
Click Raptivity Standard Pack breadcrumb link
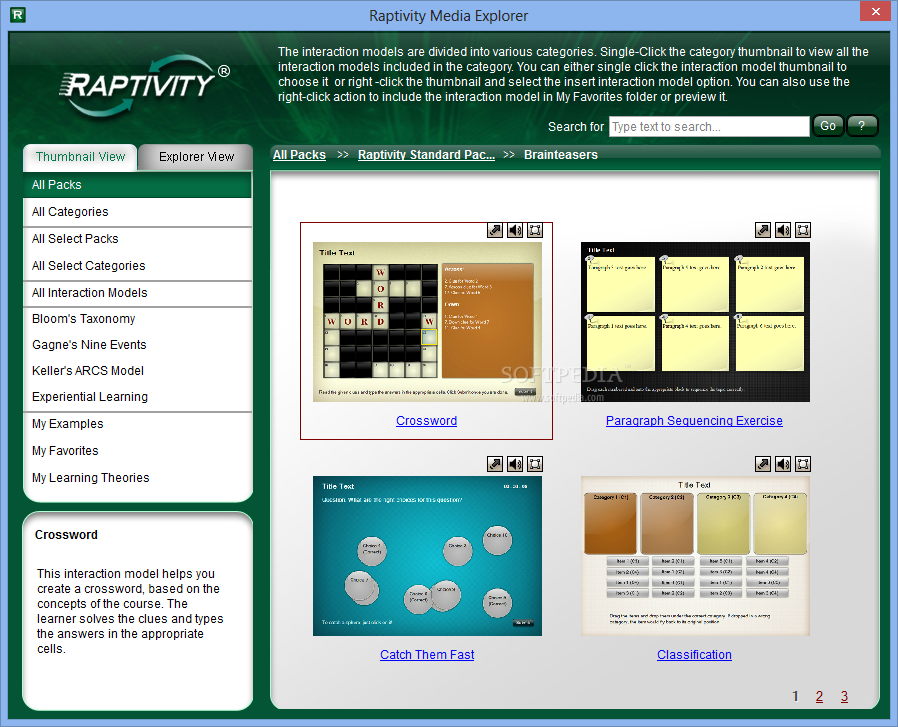coord(426,155)
